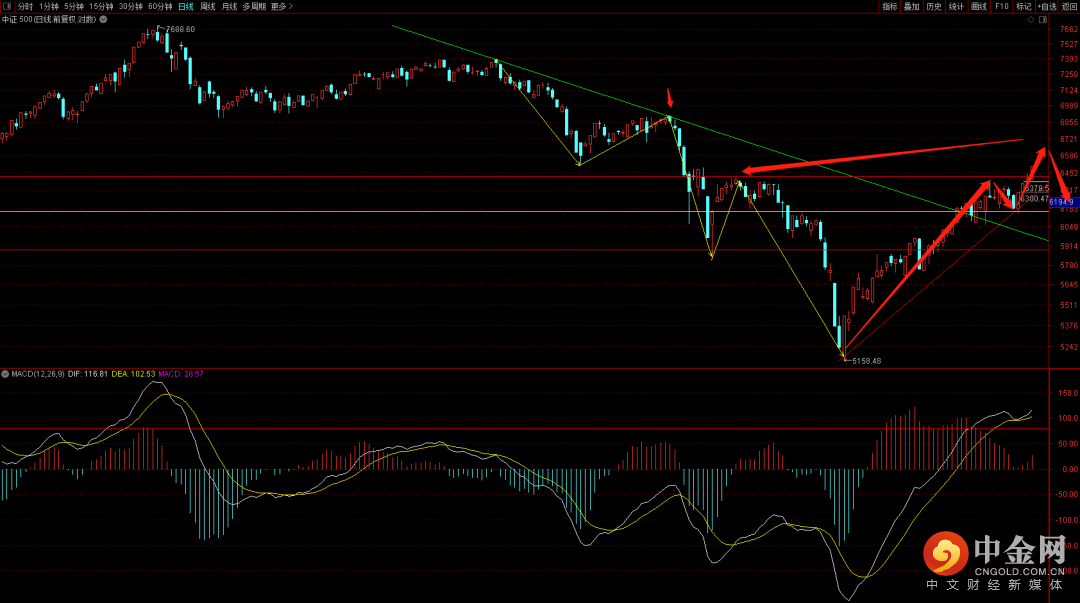Image resolution: width=1080 pixels, height=603 pixels.
Task: Open the 指标 indicators button
Action: point(890,6)
